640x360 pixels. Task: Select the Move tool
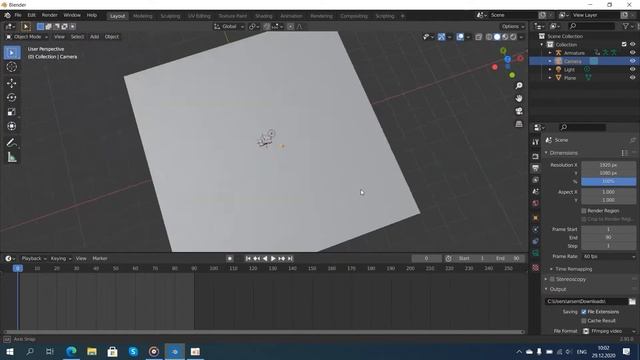tap(12, 83)
